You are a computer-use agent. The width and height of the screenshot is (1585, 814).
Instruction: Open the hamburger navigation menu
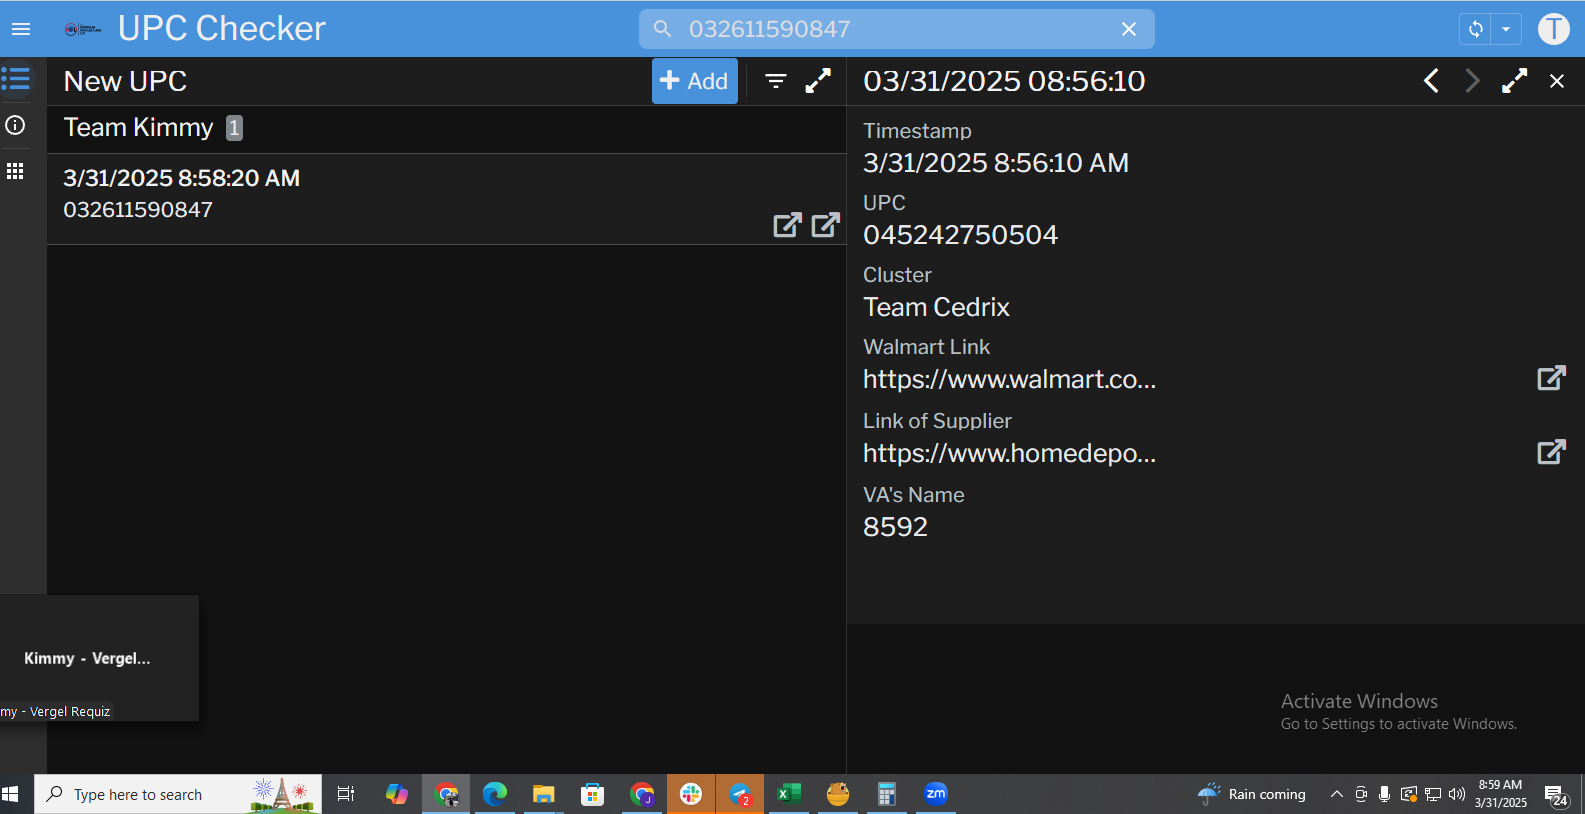click(21, 29)
